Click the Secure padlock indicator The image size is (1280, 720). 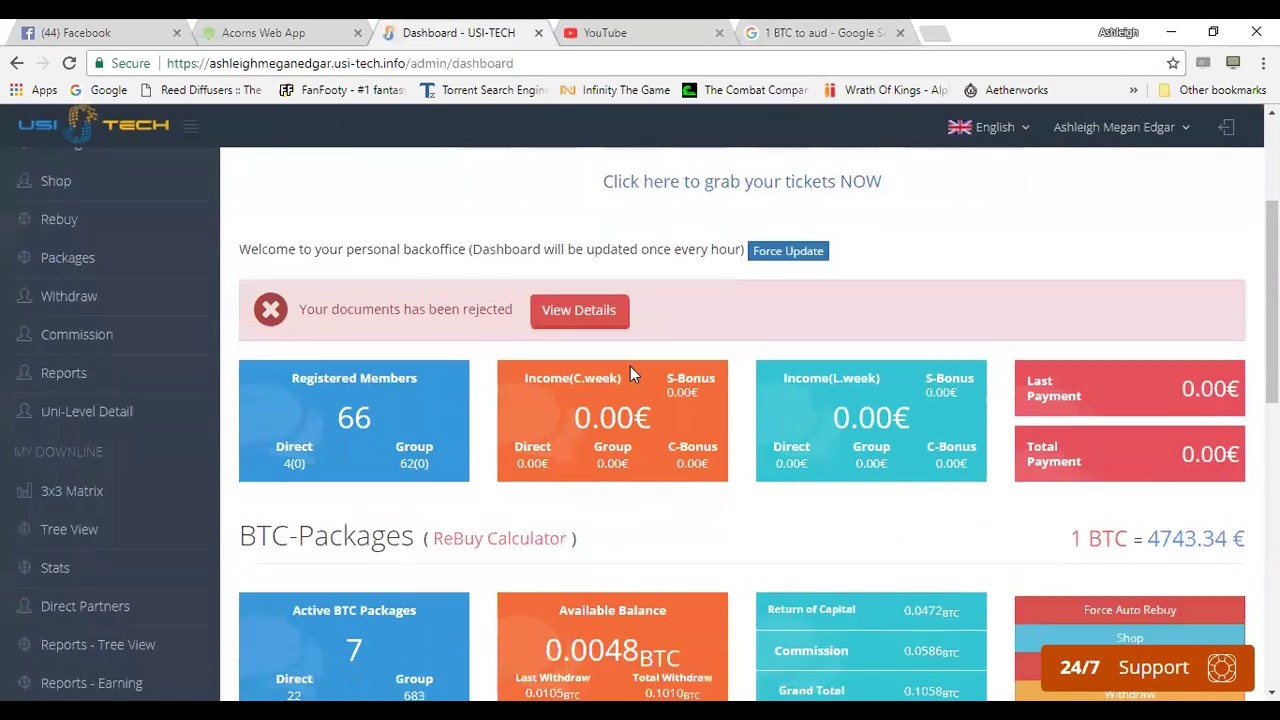(122, 63)
